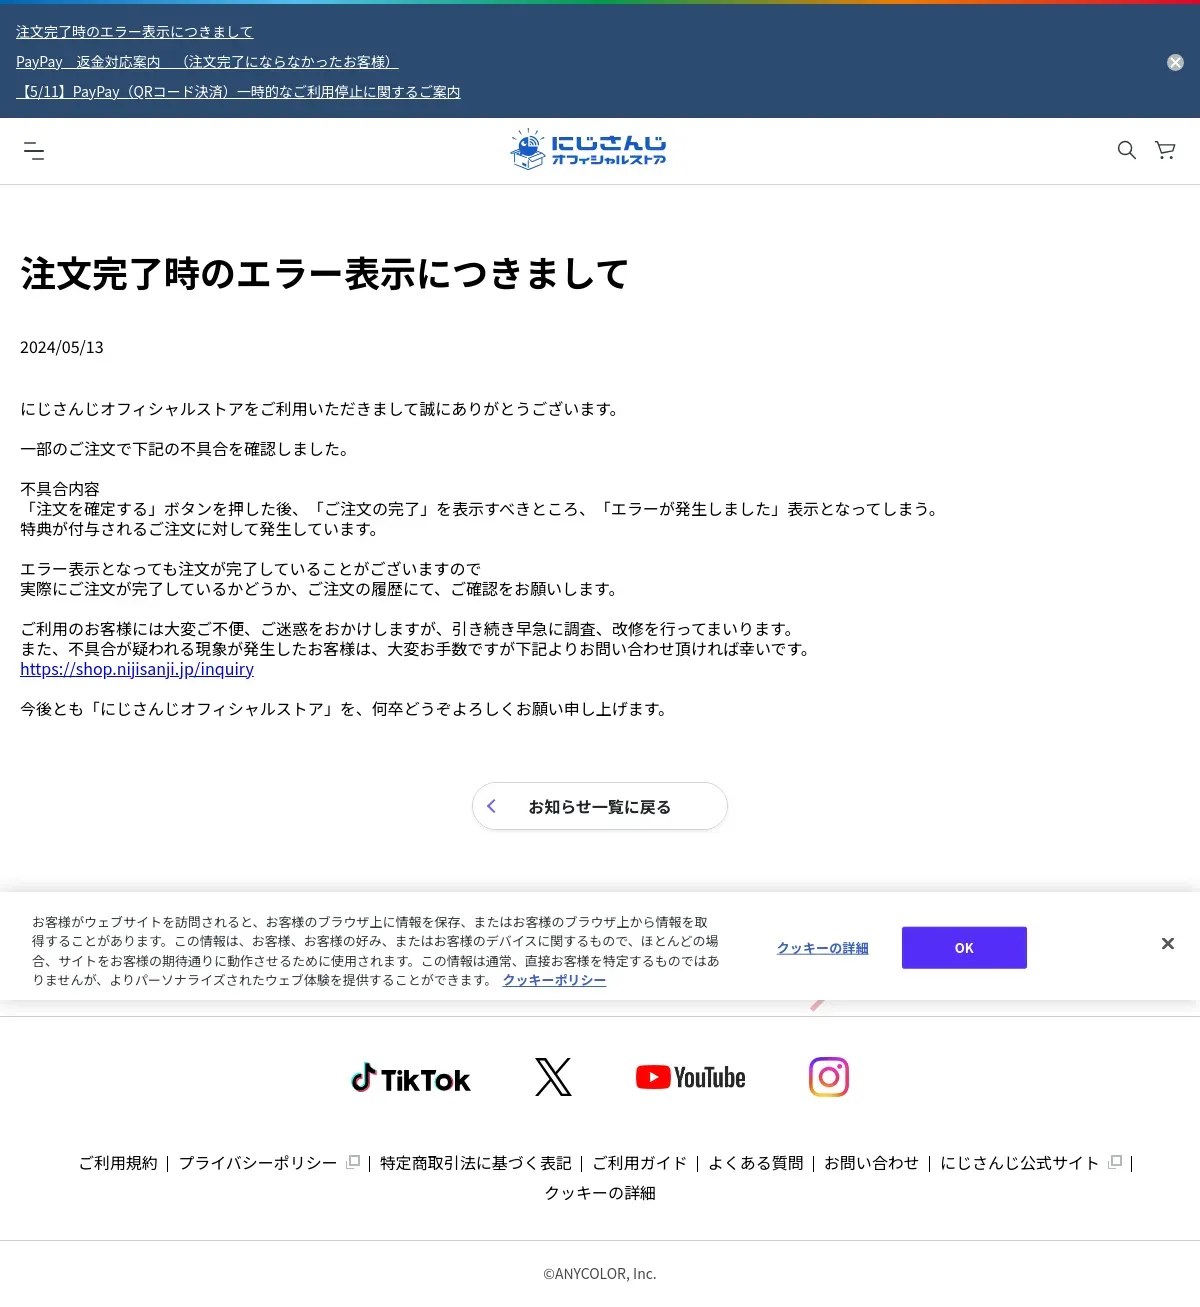Open 注文完了時のエラー表示につきまして banner link

coord(135,32)
